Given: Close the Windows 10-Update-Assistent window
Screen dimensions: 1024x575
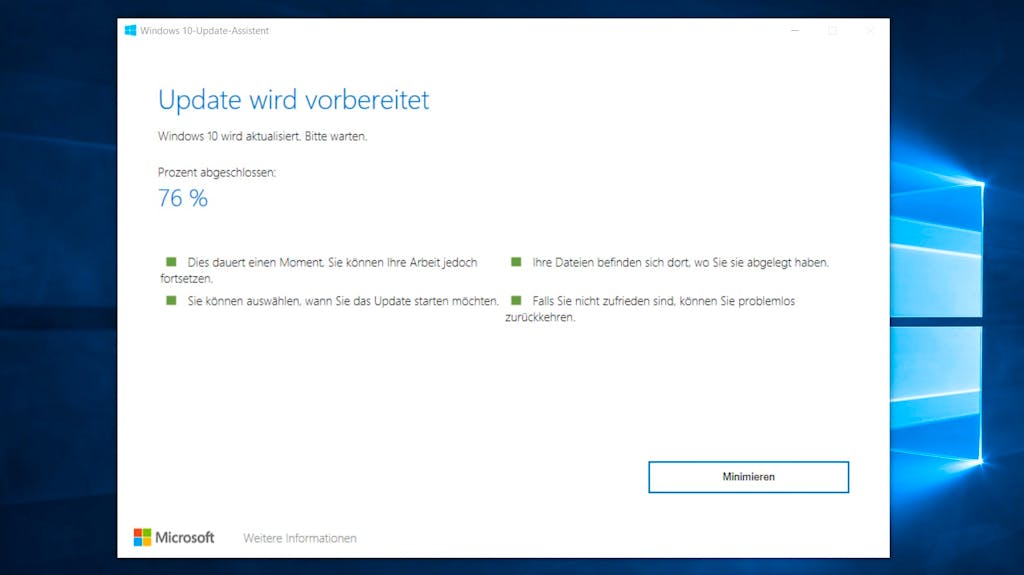Looking at the screenshot, I should [870, 31].
